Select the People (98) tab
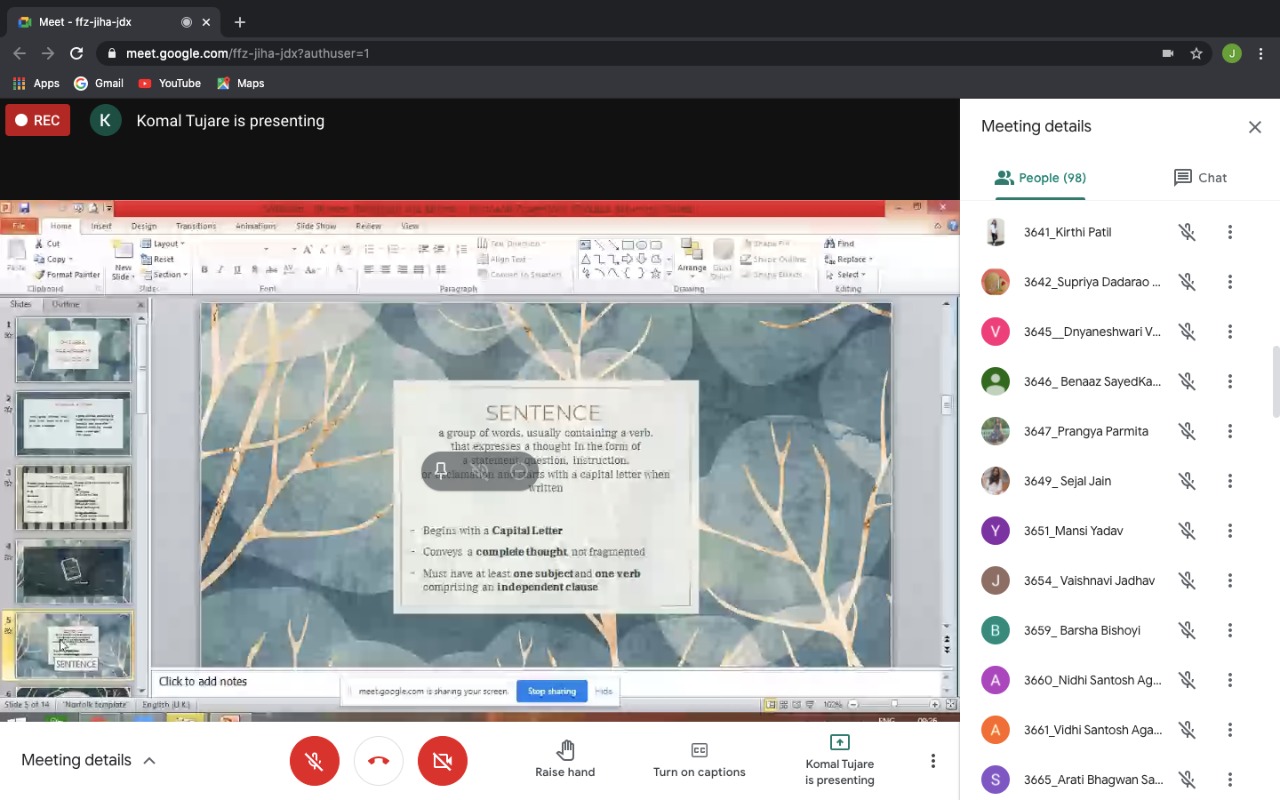 pyautogui.click(x=1040, y=178)
